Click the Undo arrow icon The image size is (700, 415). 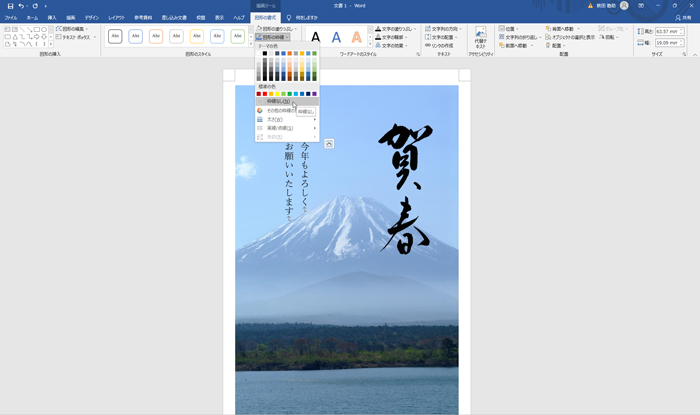point(21,6)
